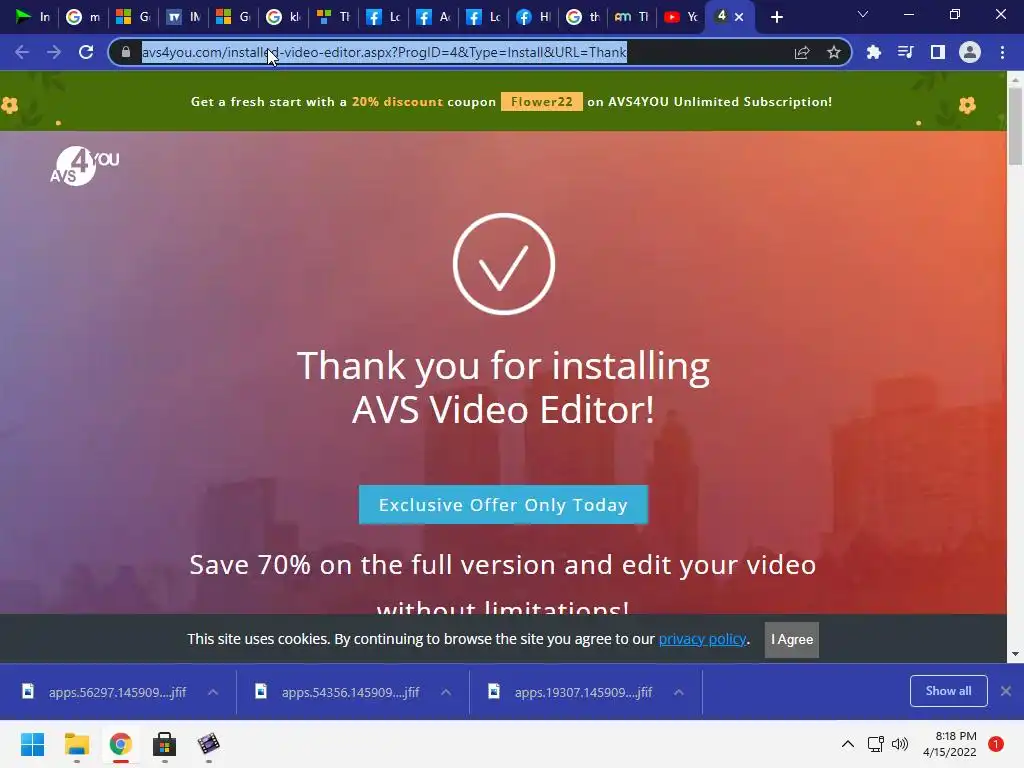
Task: Click the AVS4YOU logo
Action: pyautogui.click(x=84, y=166)
